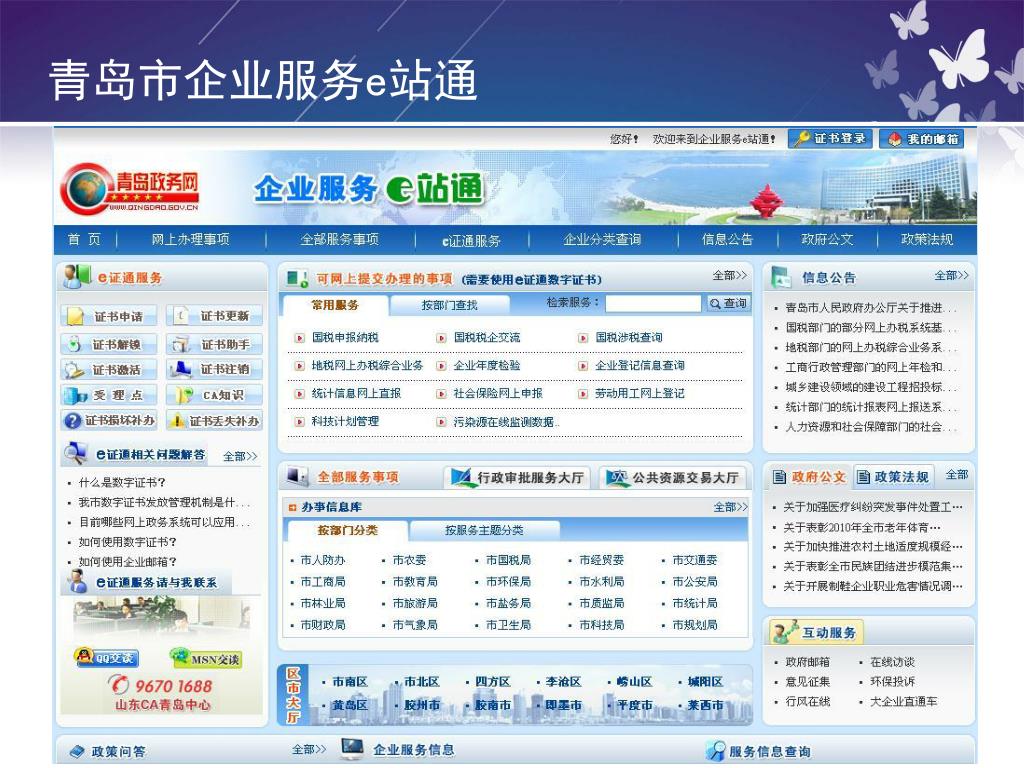Viewport: 1024px width, 768px height.
Task: Click the e证通服务 panel header icon
Action: coord(77,276)
